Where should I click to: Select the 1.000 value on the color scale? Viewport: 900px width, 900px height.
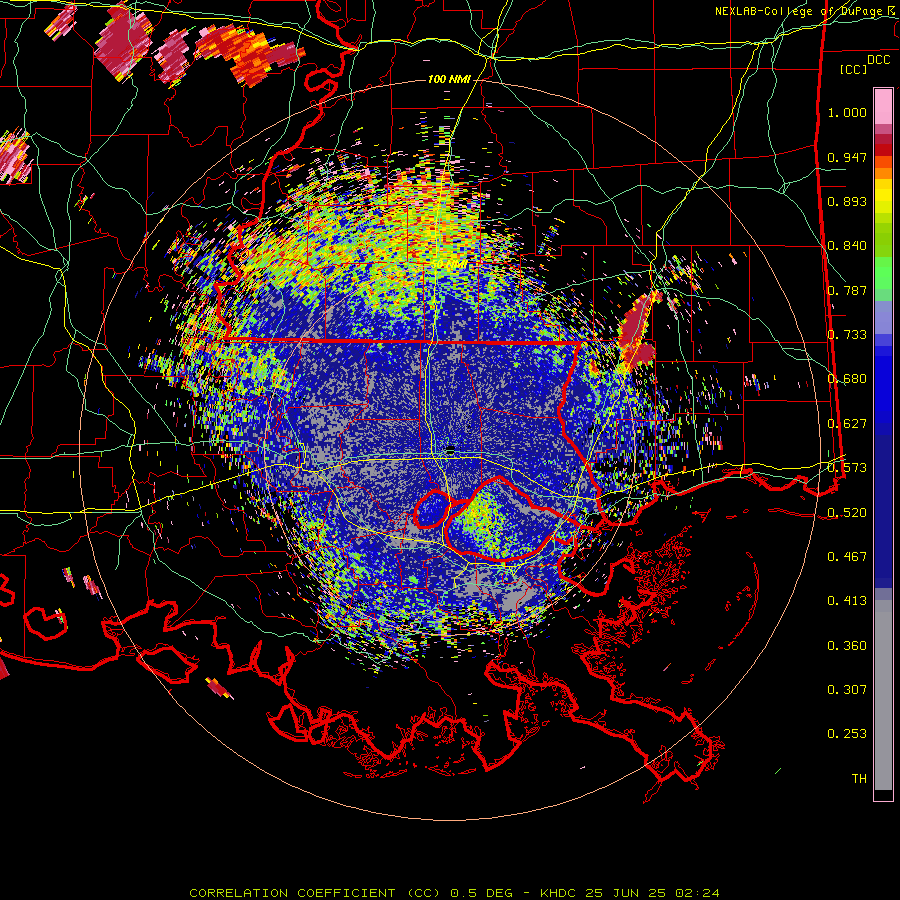point(847,112)
